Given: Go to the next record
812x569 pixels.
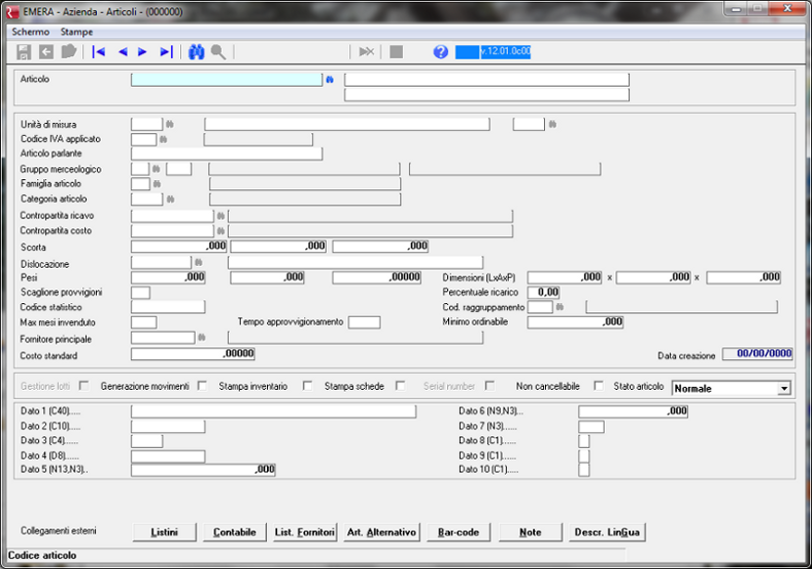Looking at the screenshot, I should click(x=142, y=52).
